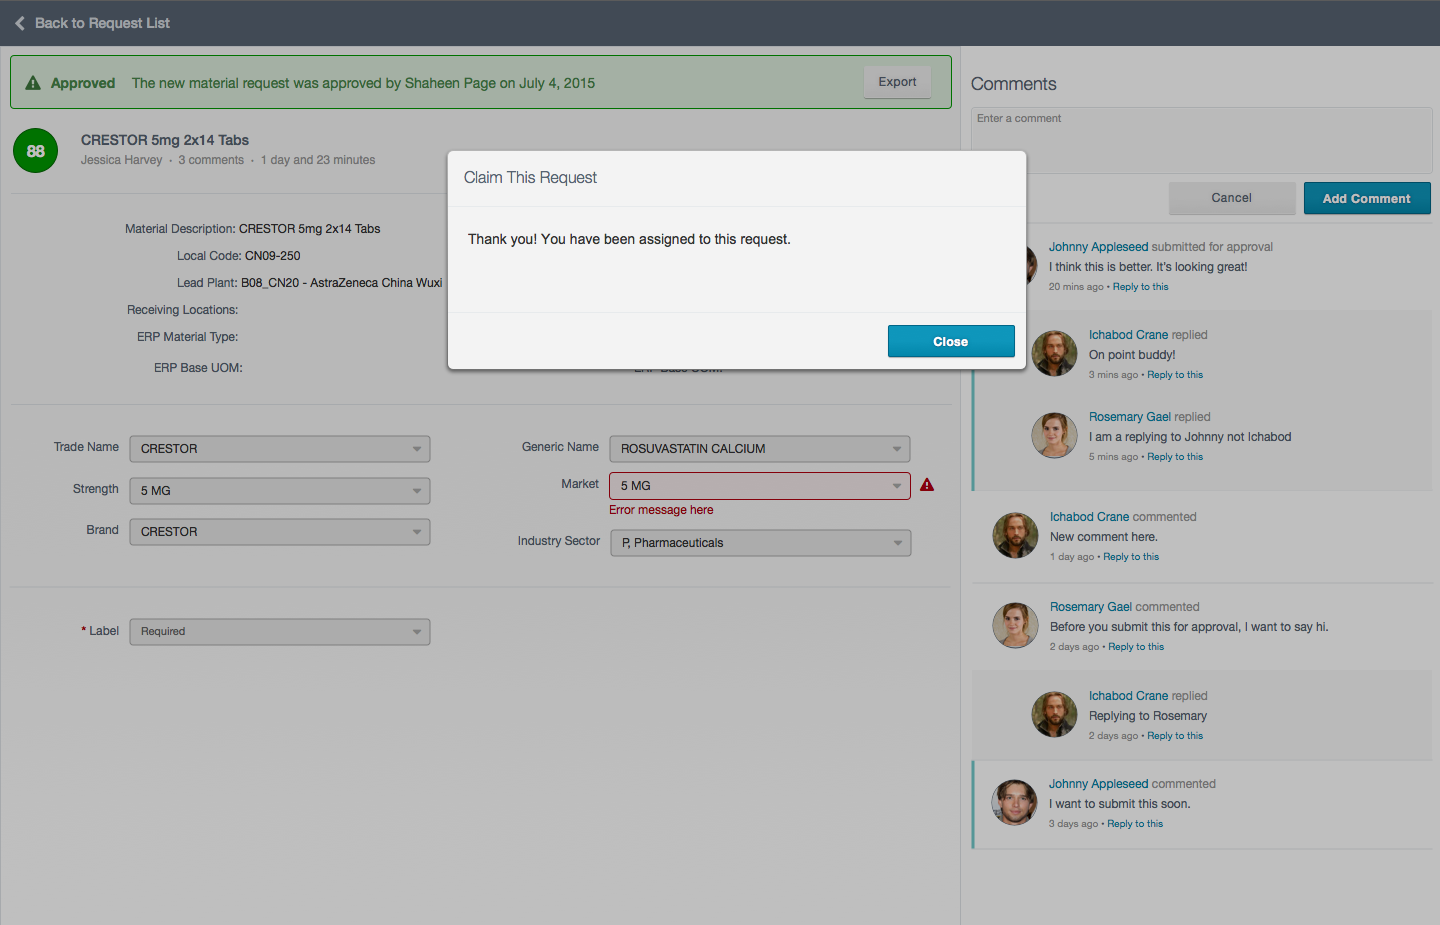This screenshot has height=925, width=1440.
Task: Close the Claim This Request dialog
Action: point(950,342)
